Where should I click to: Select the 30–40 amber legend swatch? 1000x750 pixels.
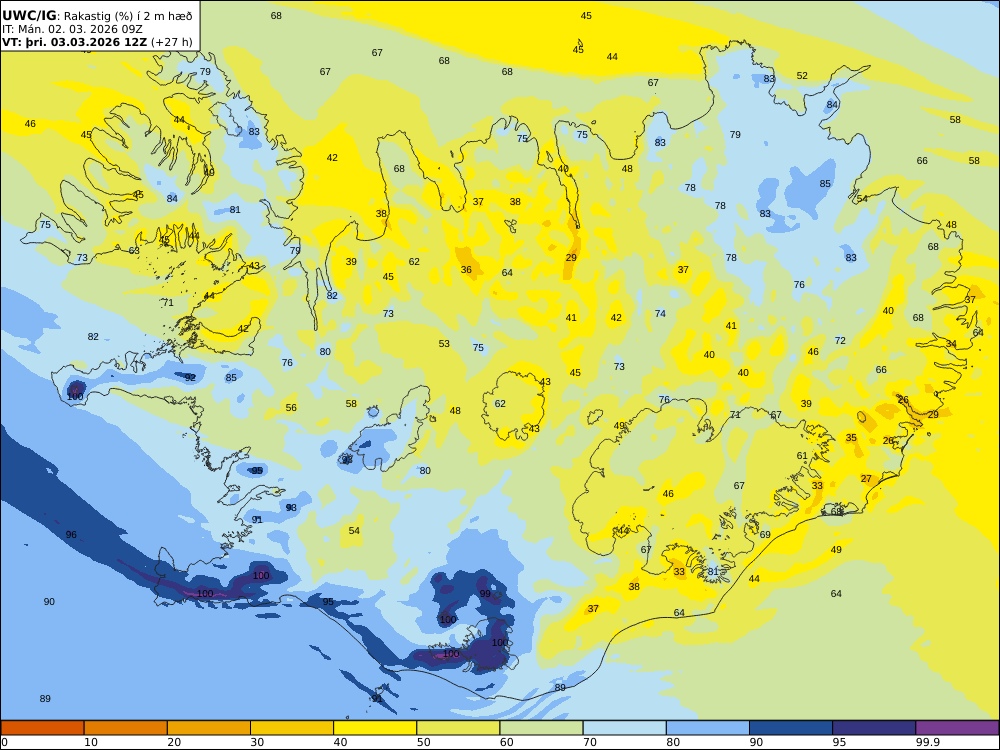[292, 728]
